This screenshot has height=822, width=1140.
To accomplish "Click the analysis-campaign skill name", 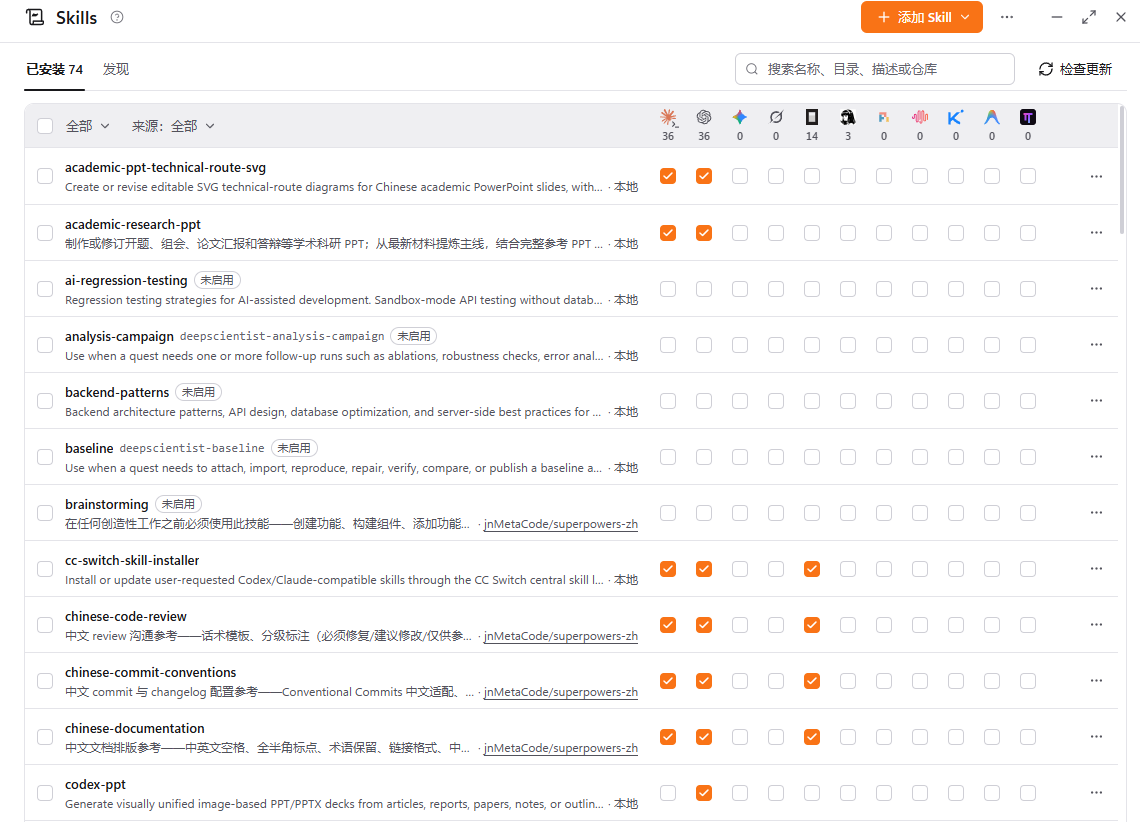I will pos(119,337).
